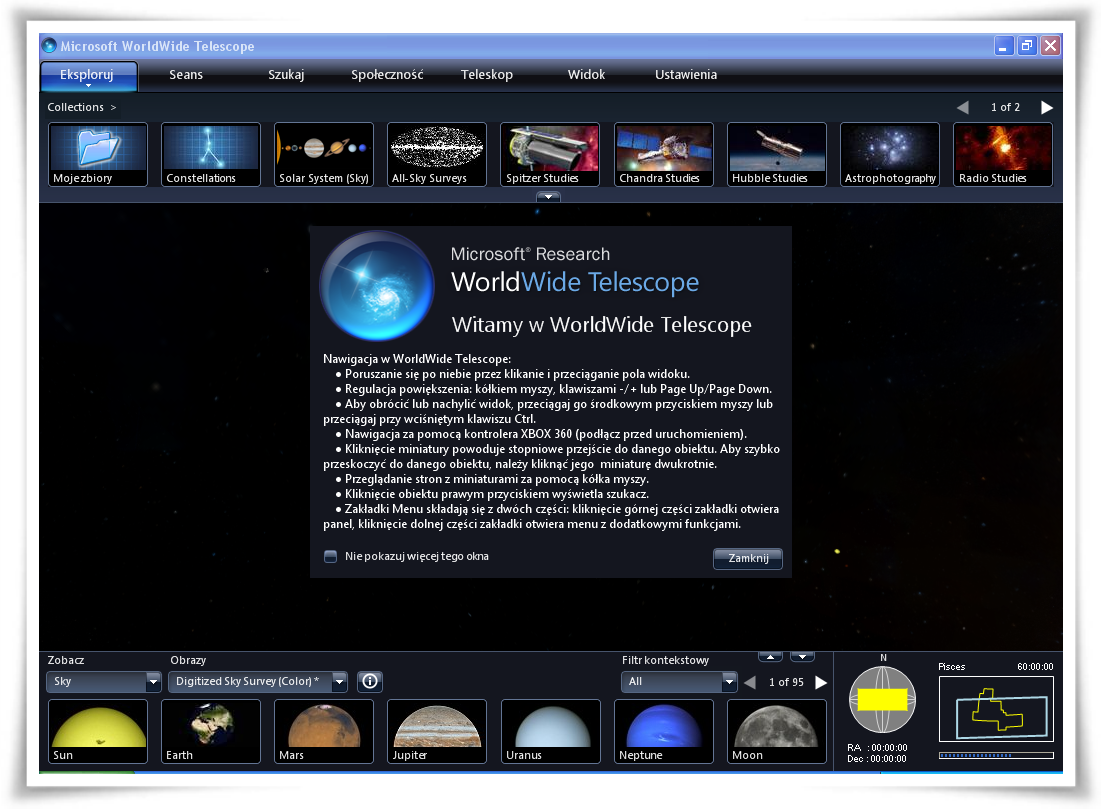Viewport: 1101px width, 809px height.
Task: Select the Spitzer Studies collection
Action: coord(550,154)
